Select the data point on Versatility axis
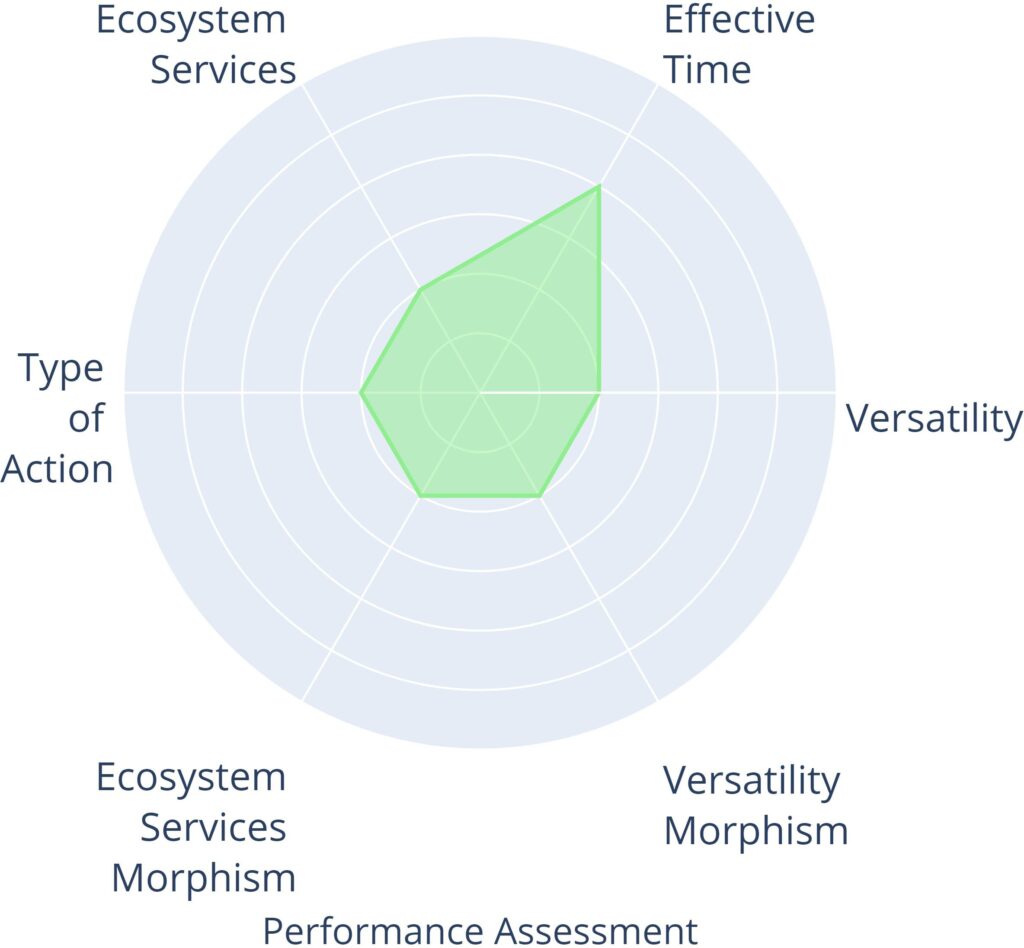Image resolution: width=1024 pixels, height=948 pixels. click(599, 392)
